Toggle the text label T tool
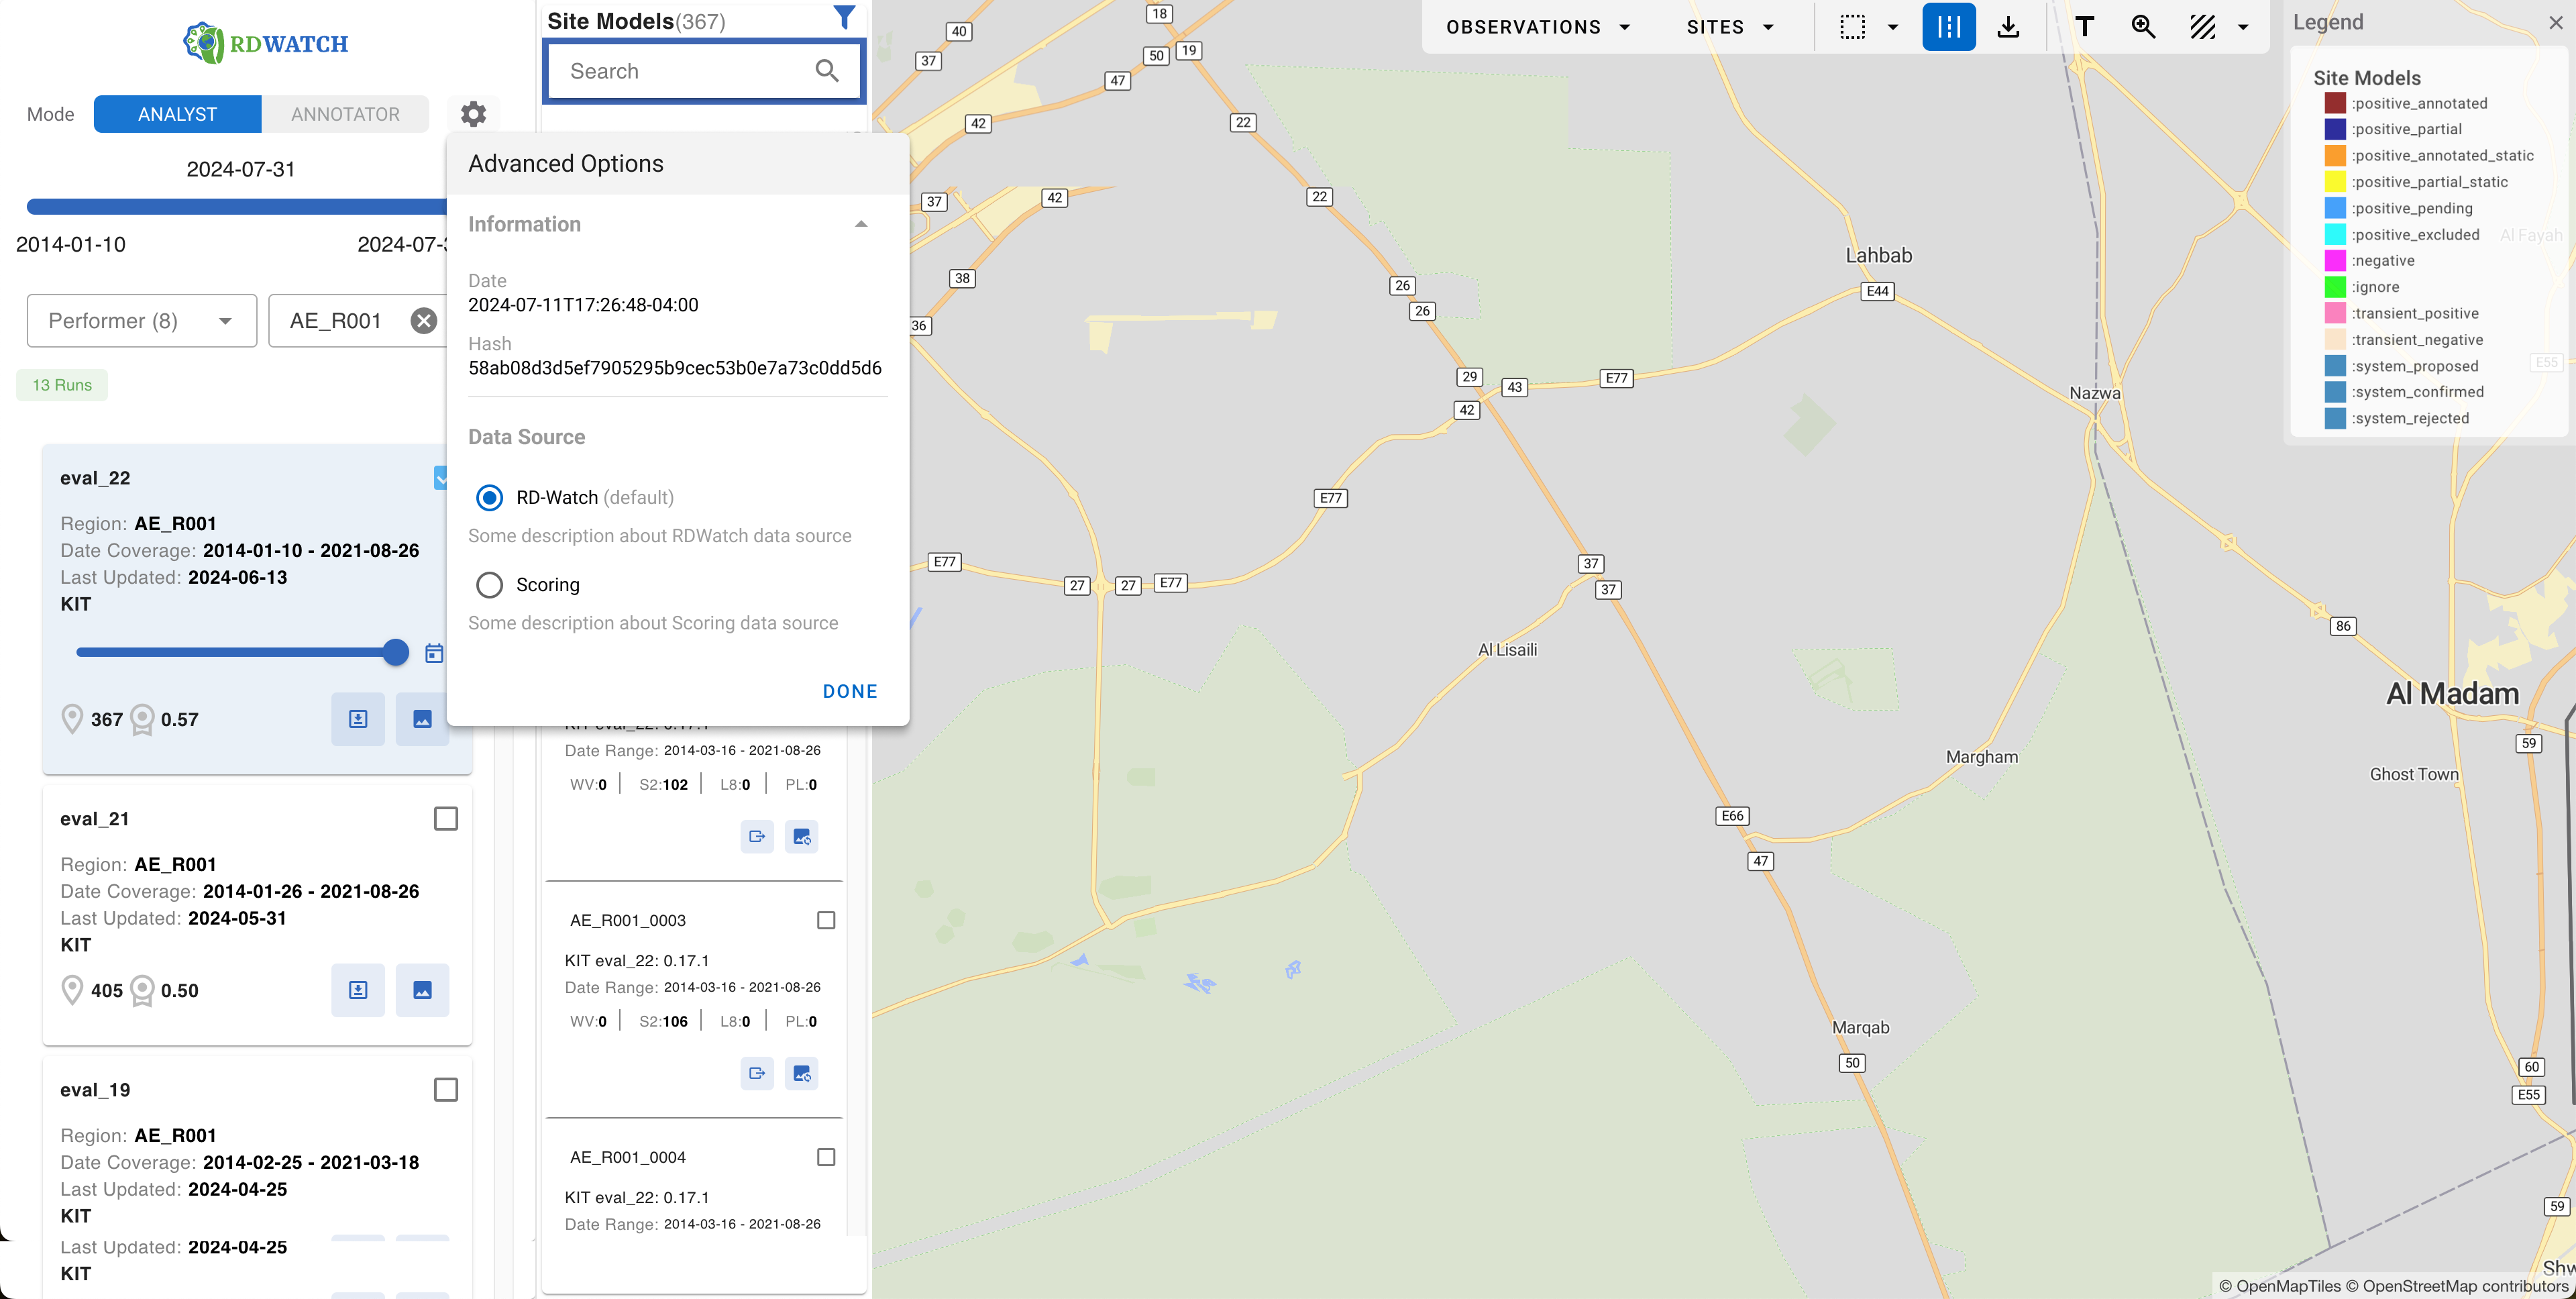 pyautogui.click(x=2084, y=27)
